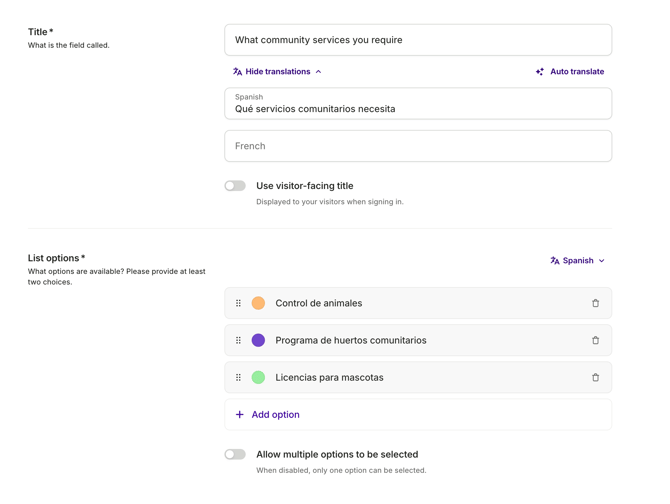Click Hide translations link
Viewport: 670px width, 504px height.
[277, 72]
